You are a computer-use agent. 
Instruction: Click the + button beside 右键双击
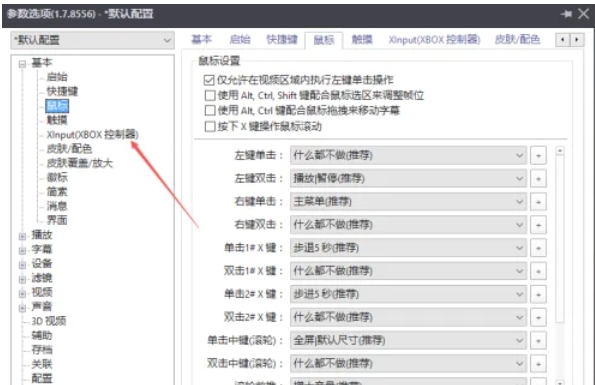coord(538,225)
